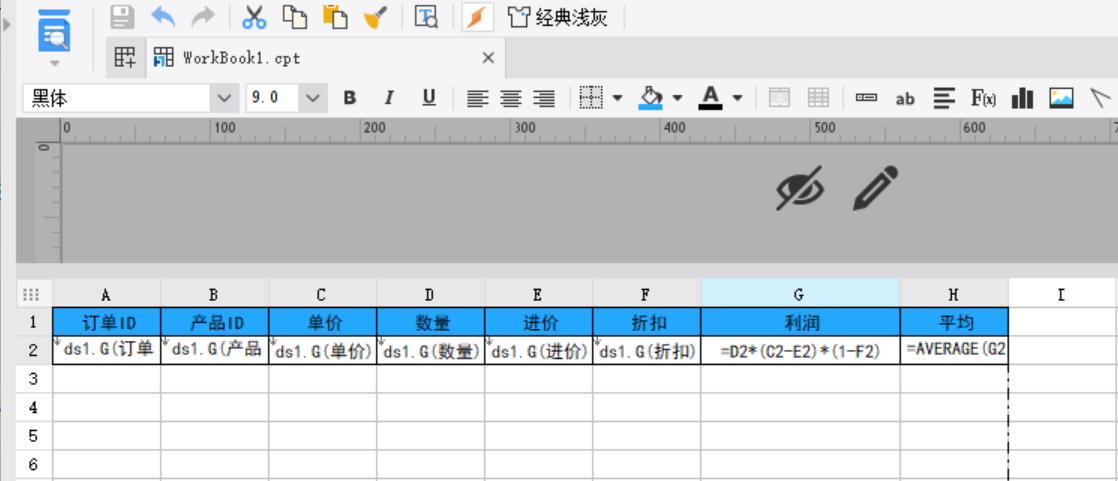The height and width of the screenshot is (481, 1118).
Task: Select the 数量 header cell
Action: click(x=431, y=322)
